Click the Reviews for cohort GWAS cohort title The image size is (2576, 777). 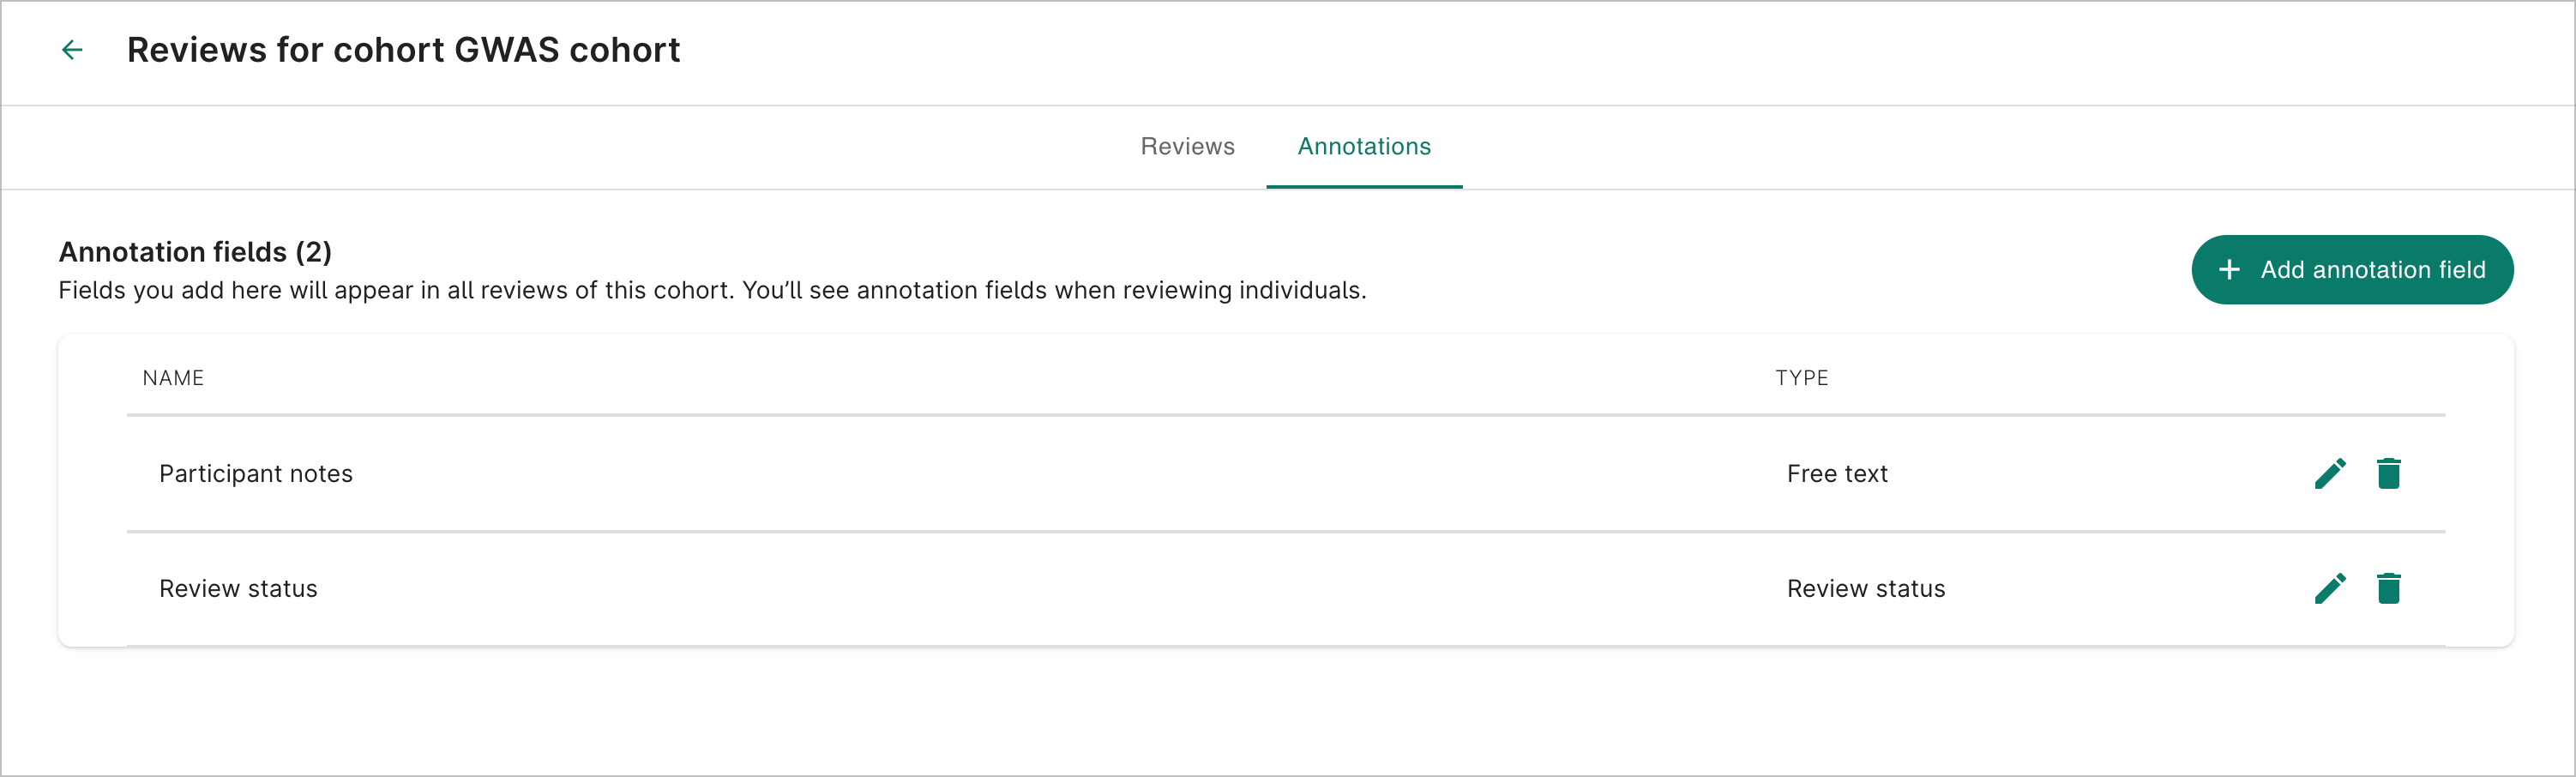(x=404, y=49)
